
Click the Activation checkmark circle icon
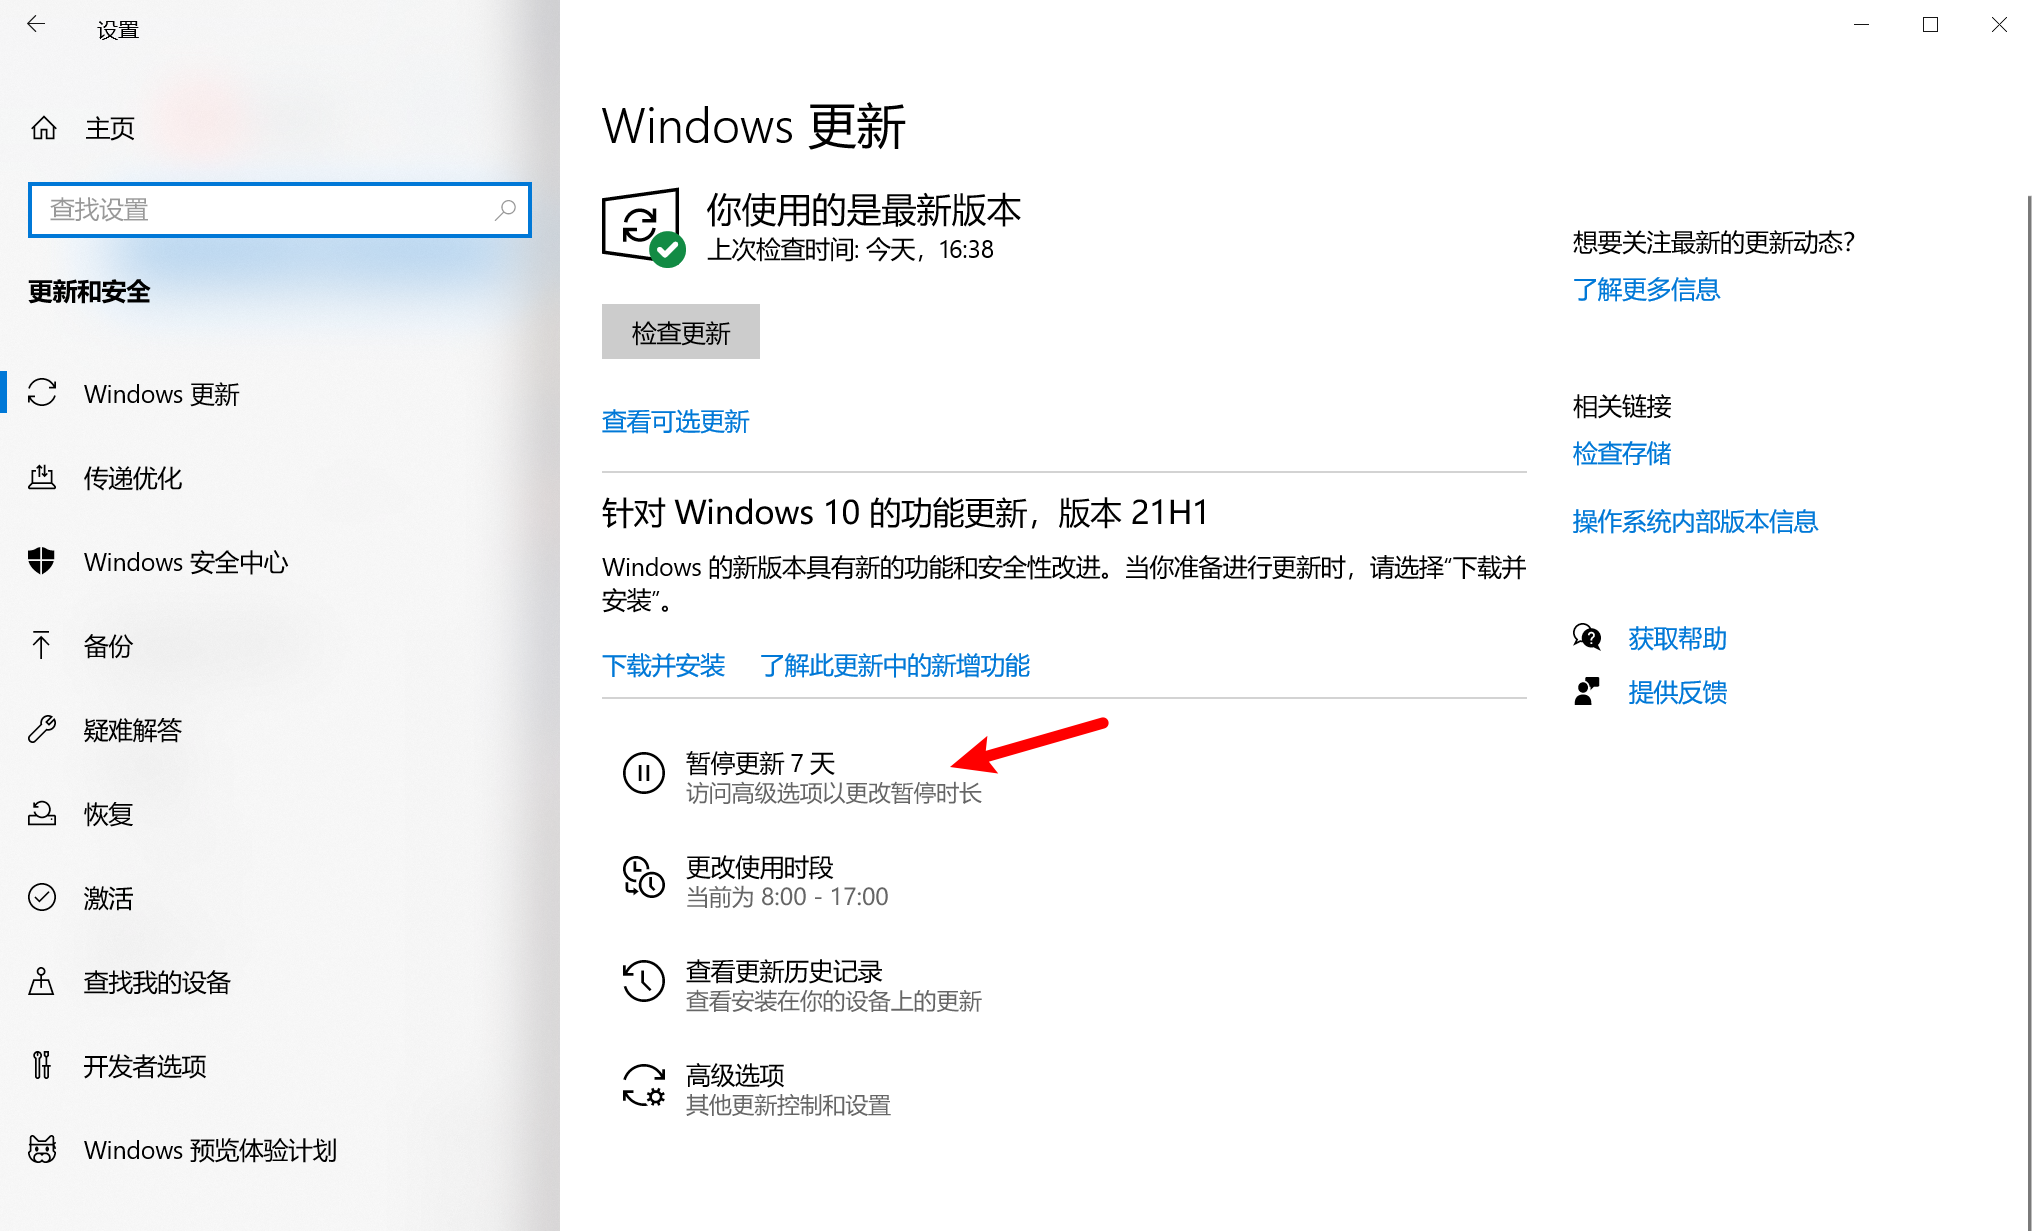click(42, 897)
